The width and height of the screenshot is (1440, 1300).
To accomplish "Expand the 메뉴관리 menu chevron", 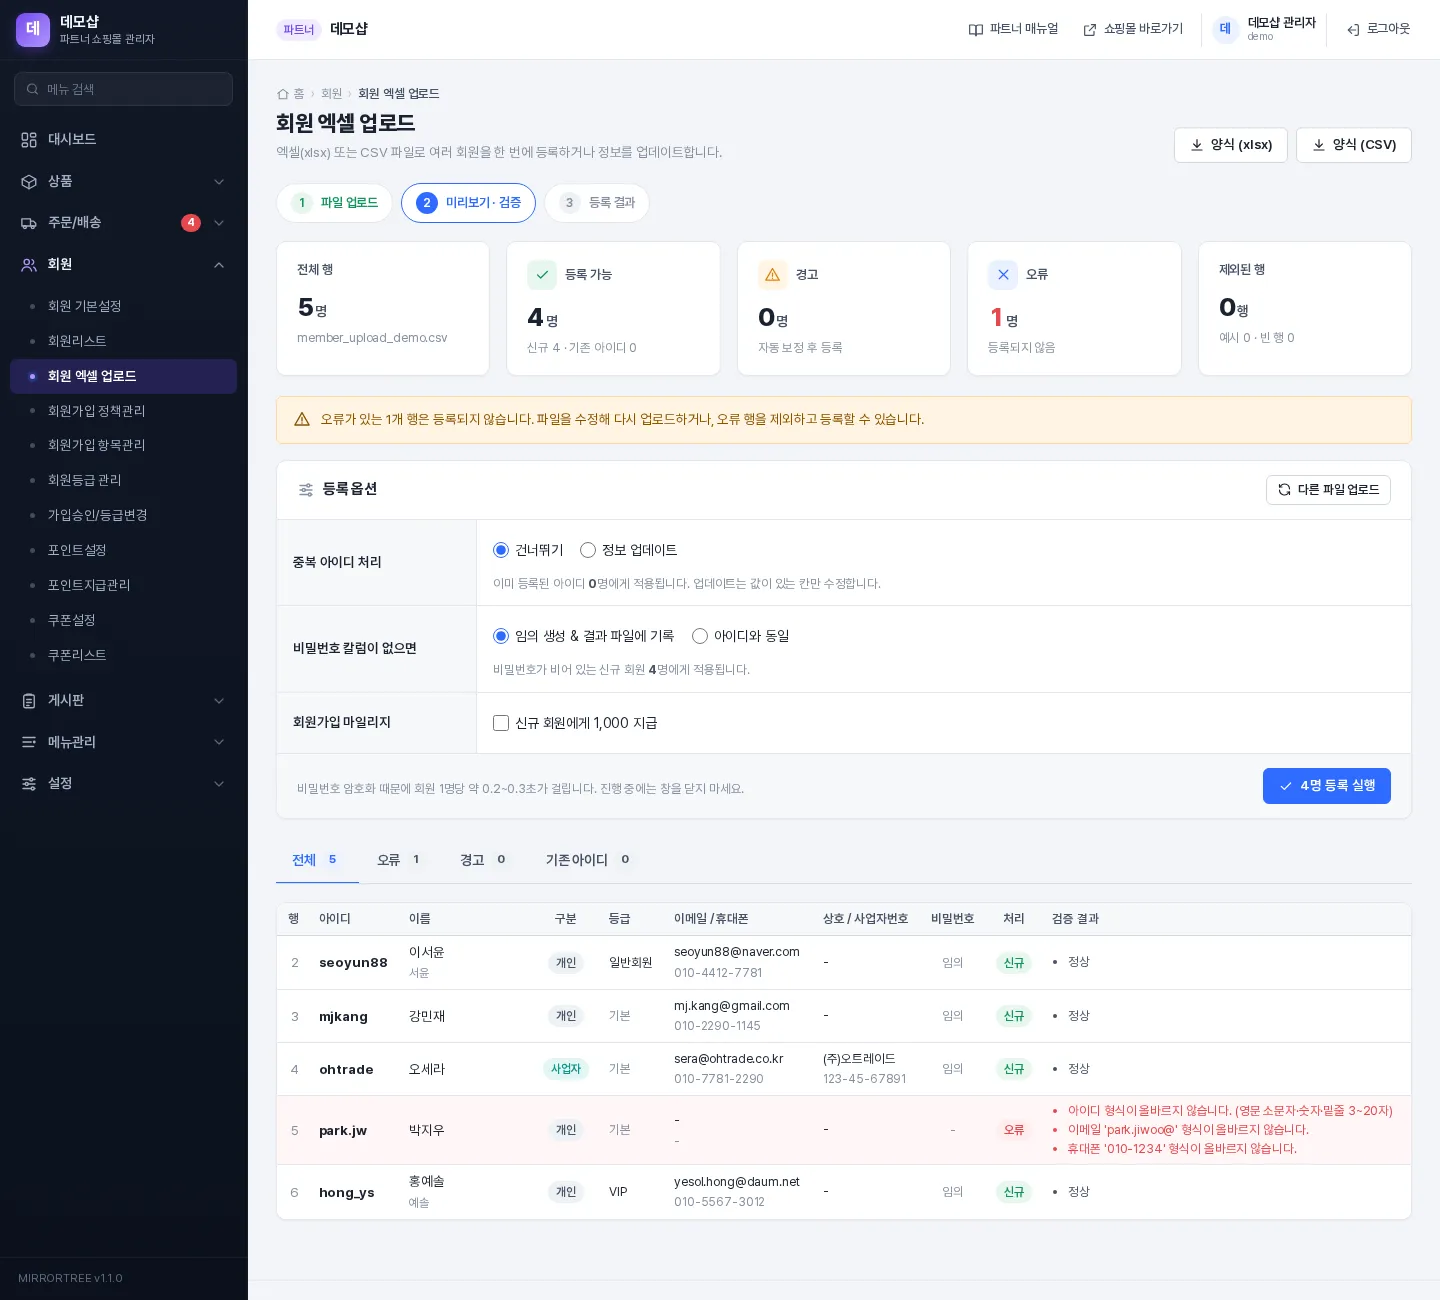I will point(219,742).
